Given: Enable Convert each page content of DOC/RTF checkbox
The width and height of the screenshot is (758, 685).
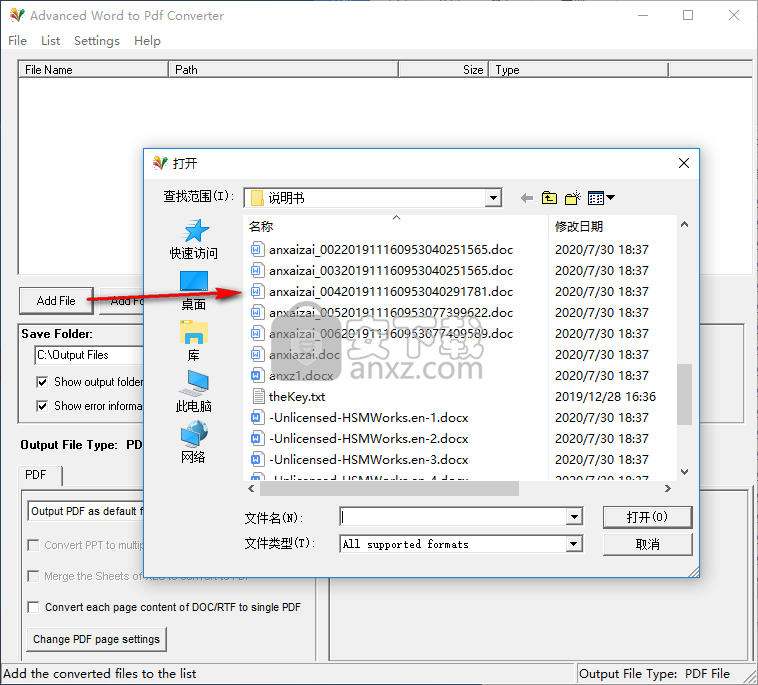Looking at the screenshot, I should pos(33,607).
